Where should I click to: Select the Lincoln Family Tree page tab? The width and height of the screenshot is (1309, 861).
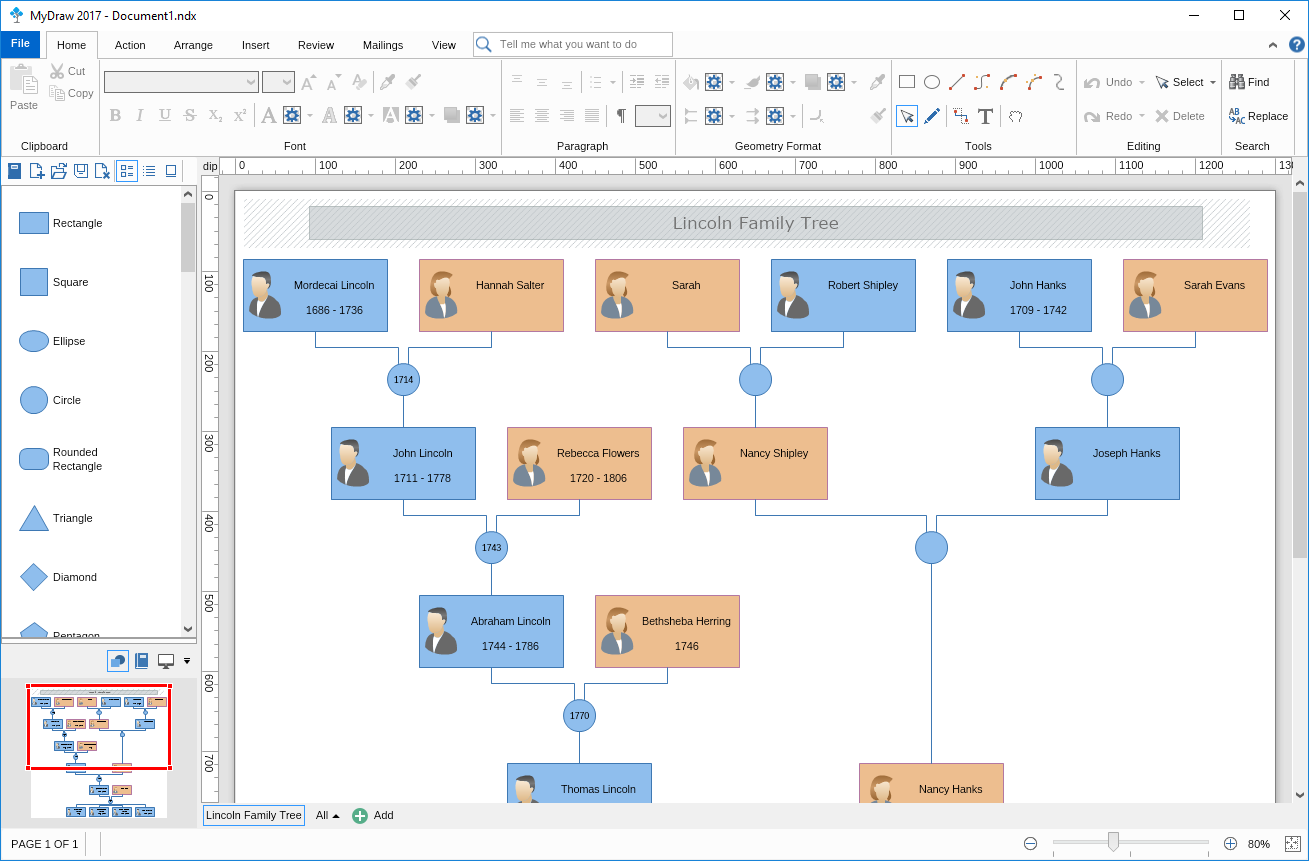tap(254, 816)
